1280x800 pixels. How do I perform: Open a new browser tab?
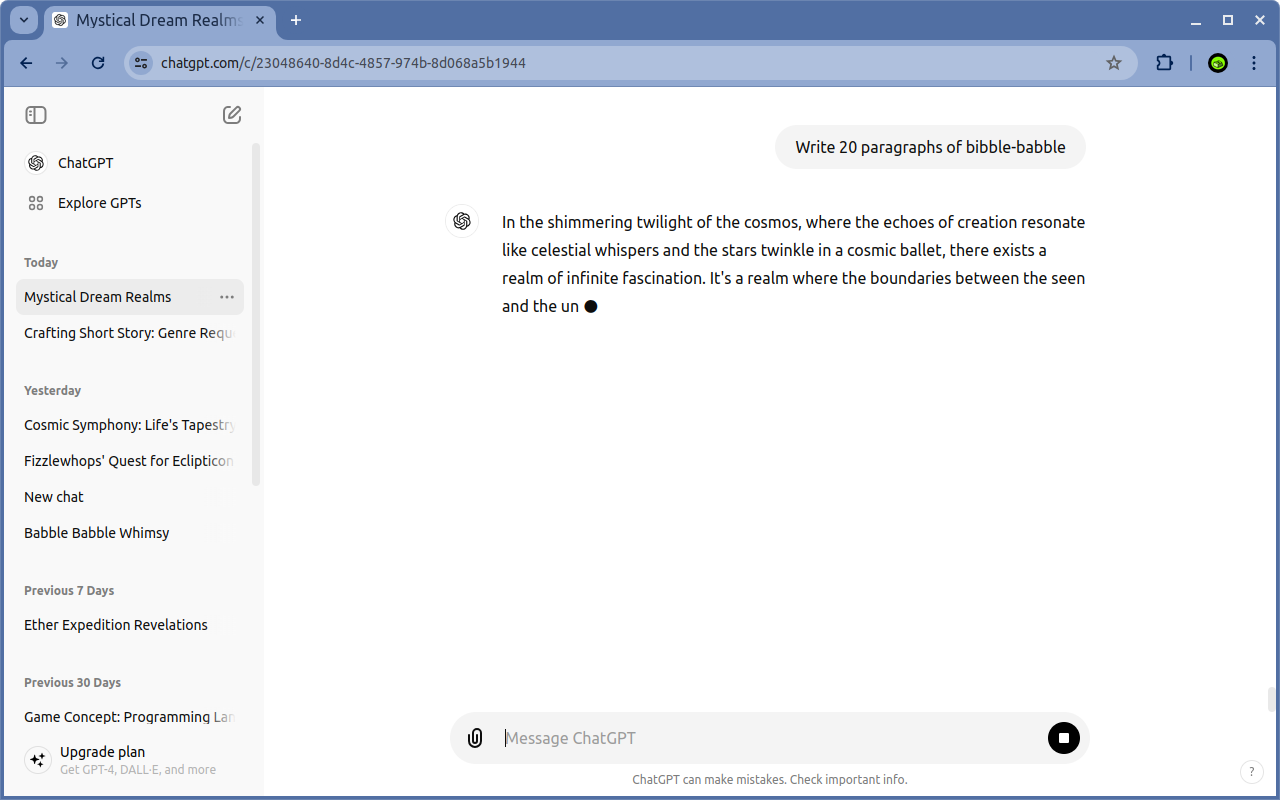click(296, 20)
